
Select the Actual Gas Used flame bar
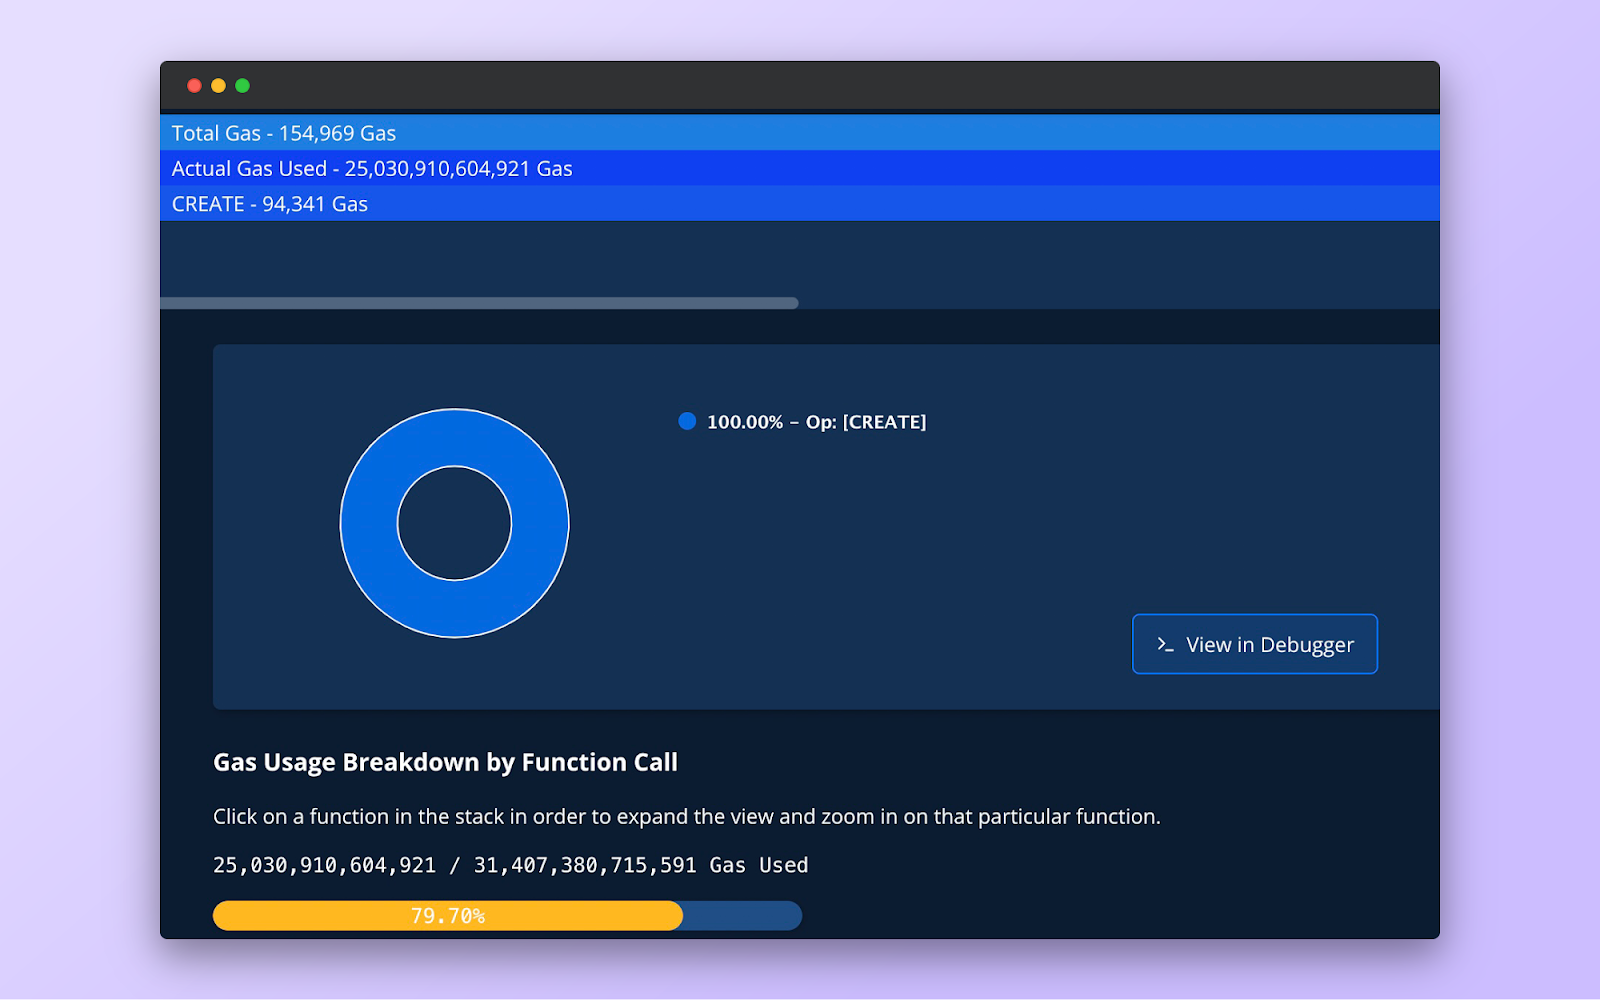[x=800, y=168]
